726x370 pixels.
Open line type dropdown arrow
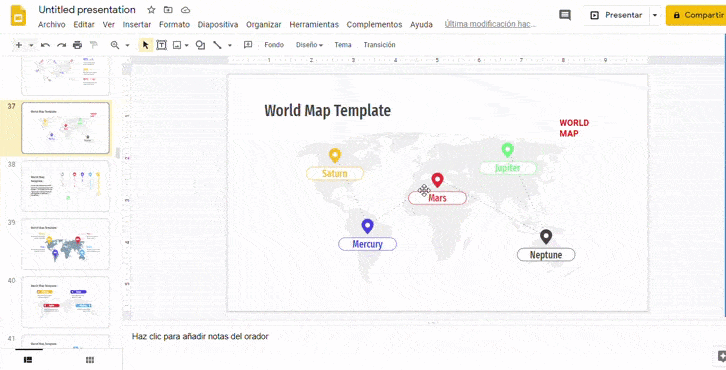(x=230, y=45)
